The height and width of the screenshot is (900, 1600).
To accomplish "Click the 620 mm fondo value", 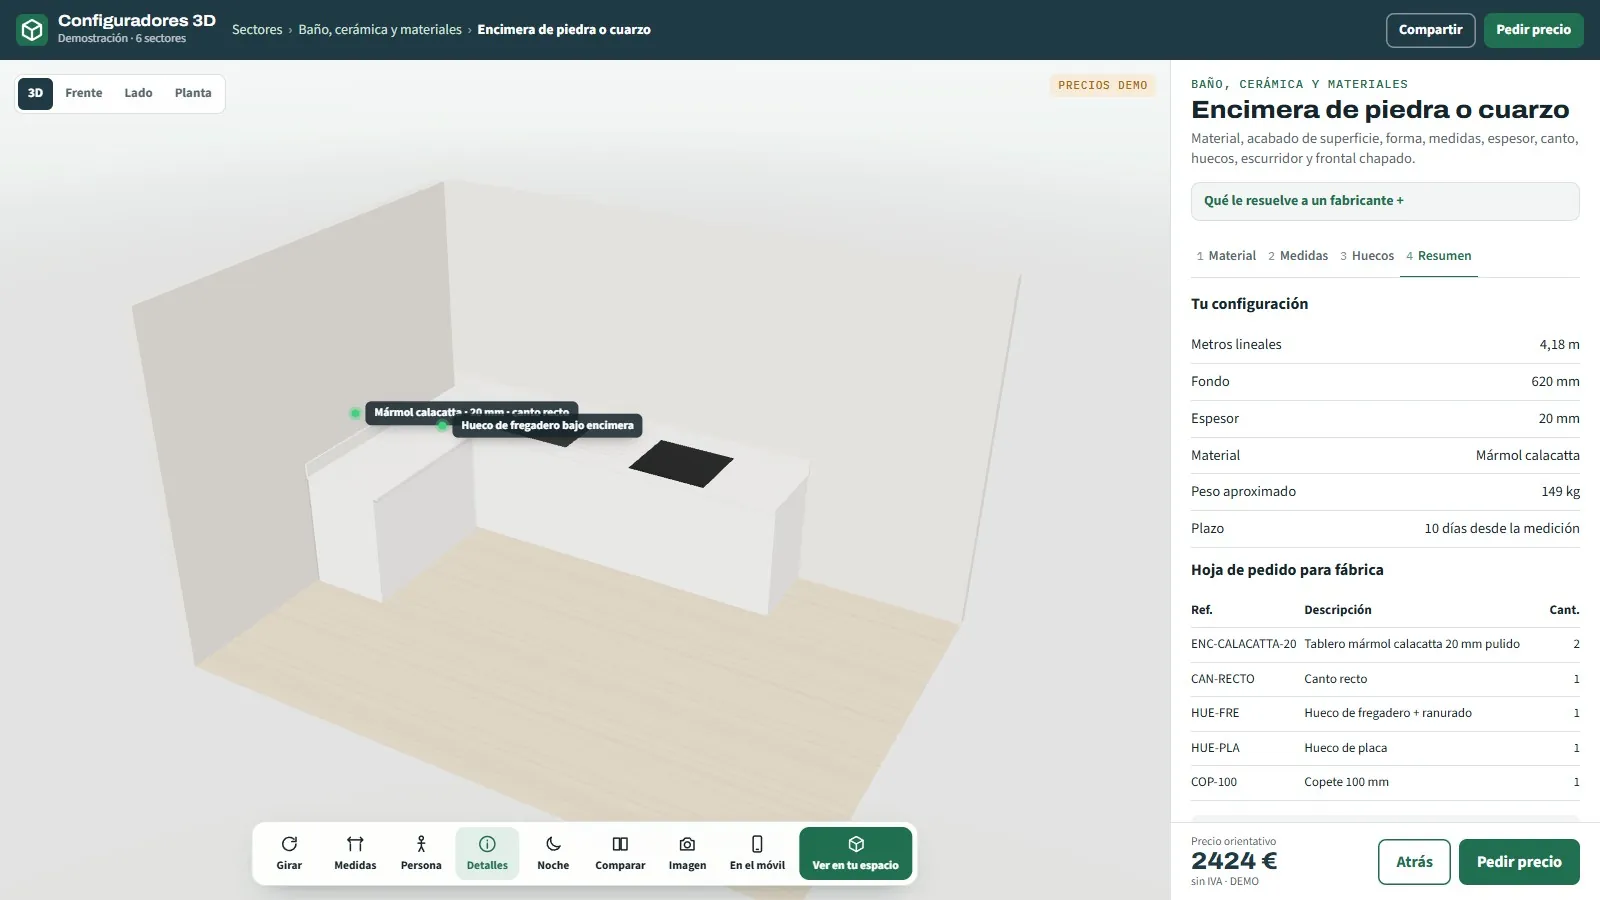I will tap(1555, 382).
